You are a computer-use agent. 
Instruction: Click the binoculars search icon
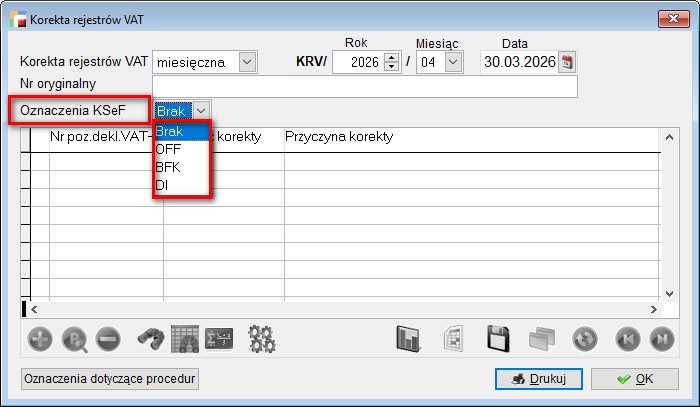coord(151,339)
